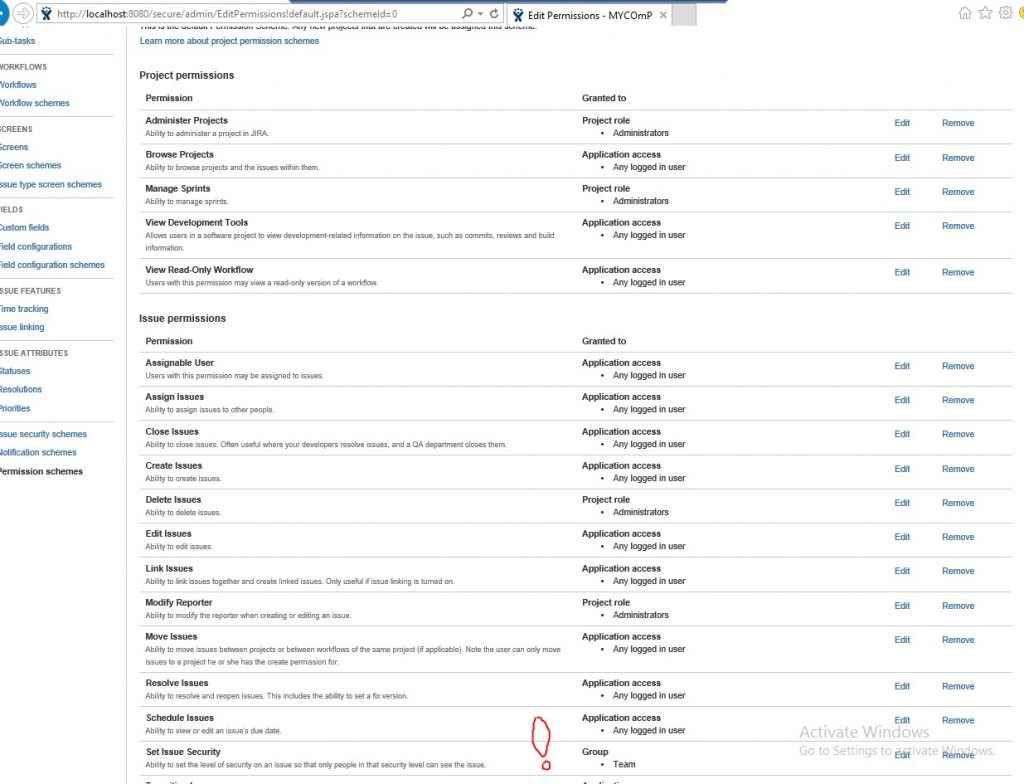Screen dimensions: 1024x784
Task: Open Issue security schemes link
Action: [x=42, y=434]
